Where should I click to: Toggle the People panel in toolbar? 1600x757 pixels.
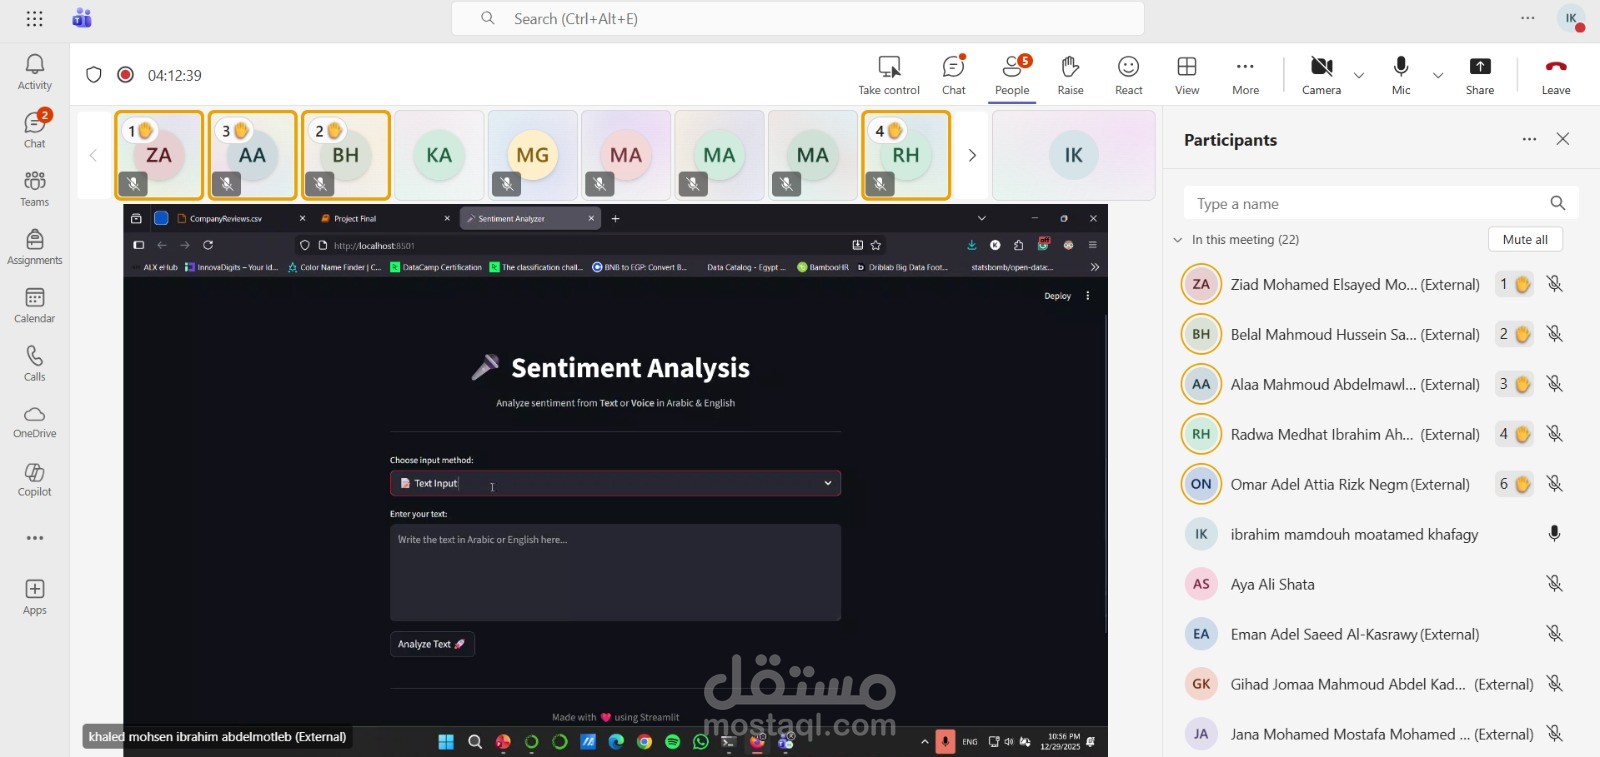[x=1012, y=75]
